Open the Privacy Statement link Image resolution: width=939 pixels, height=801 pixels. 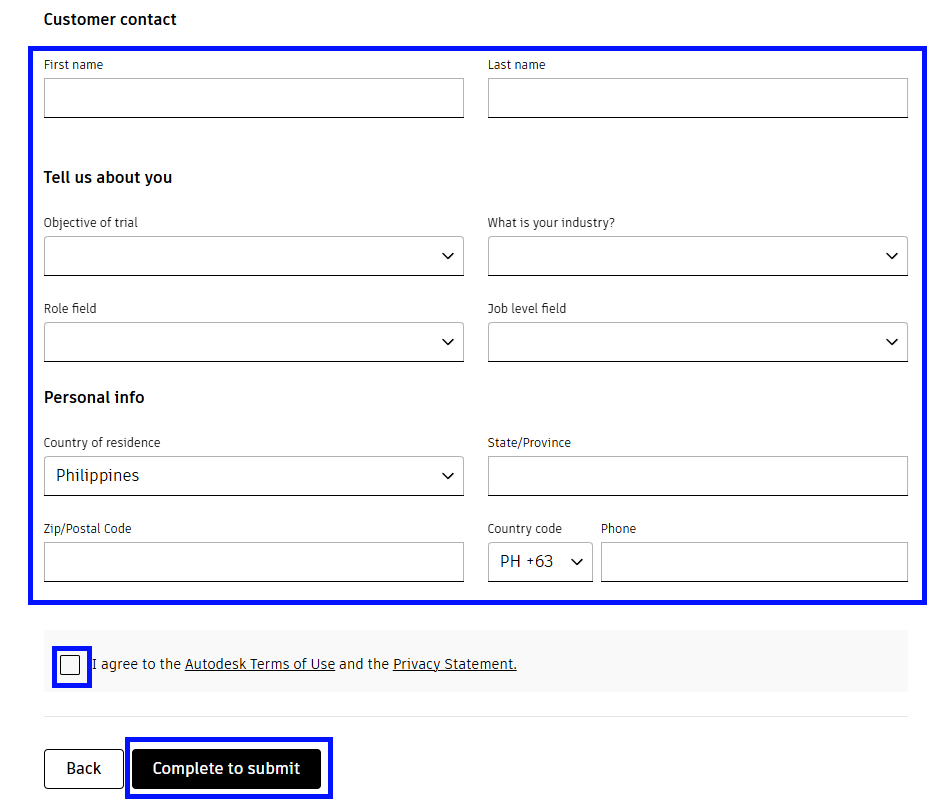pos(455,664)
